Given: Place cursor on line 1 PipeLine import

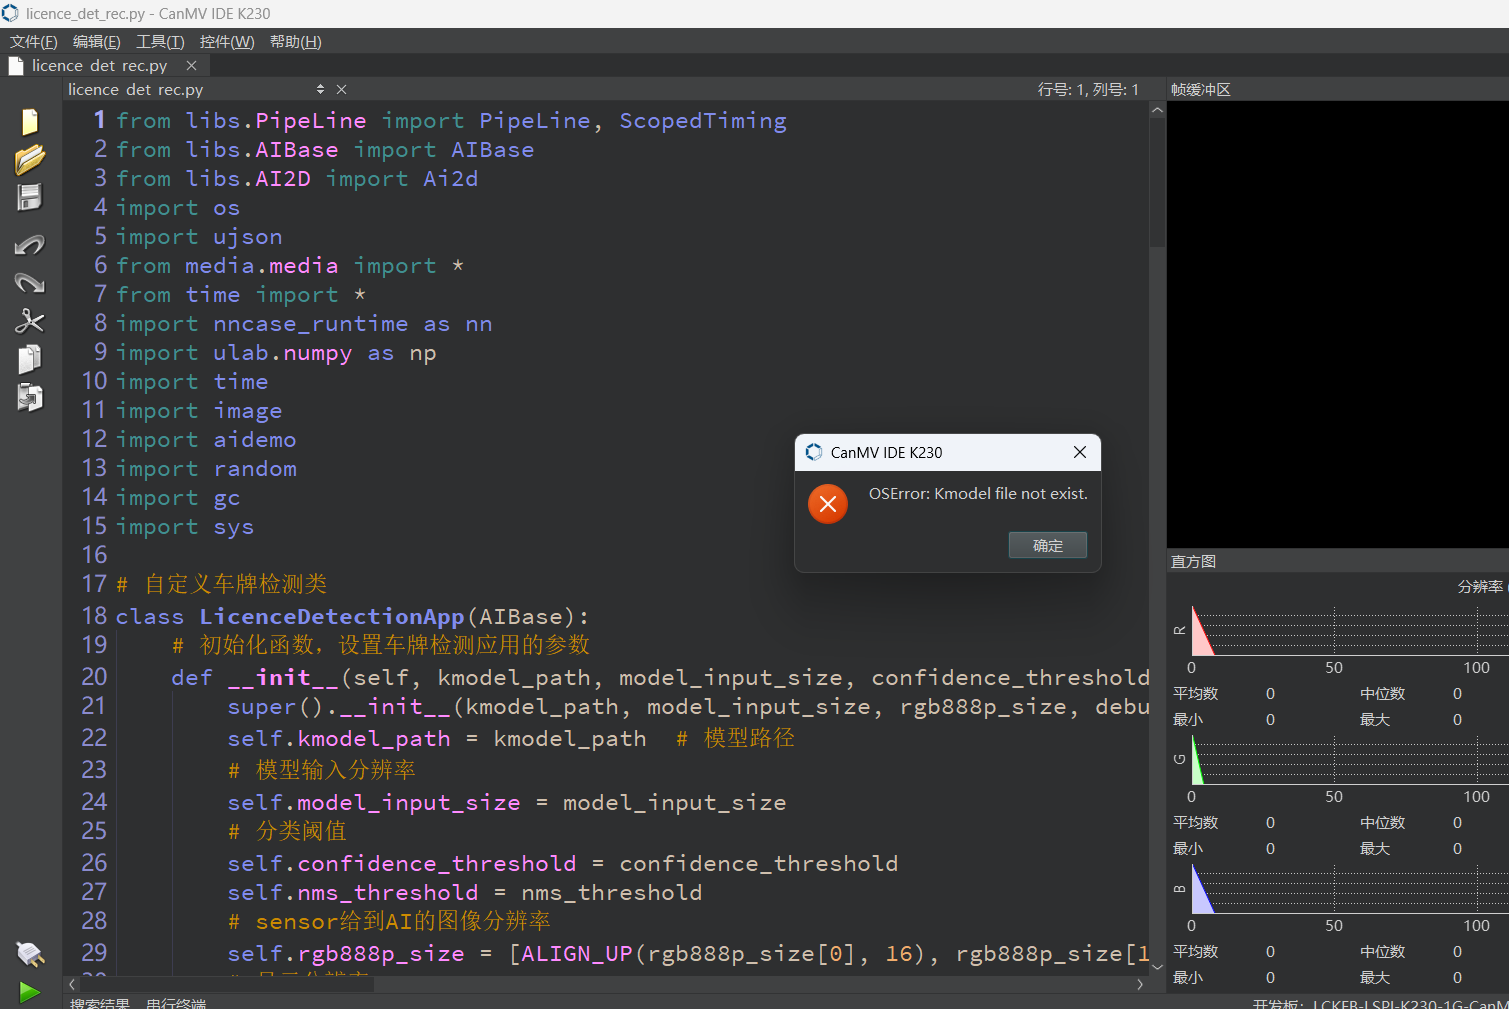Looking at the screenshot, I should pyautogui.click(x=451, y=121).
